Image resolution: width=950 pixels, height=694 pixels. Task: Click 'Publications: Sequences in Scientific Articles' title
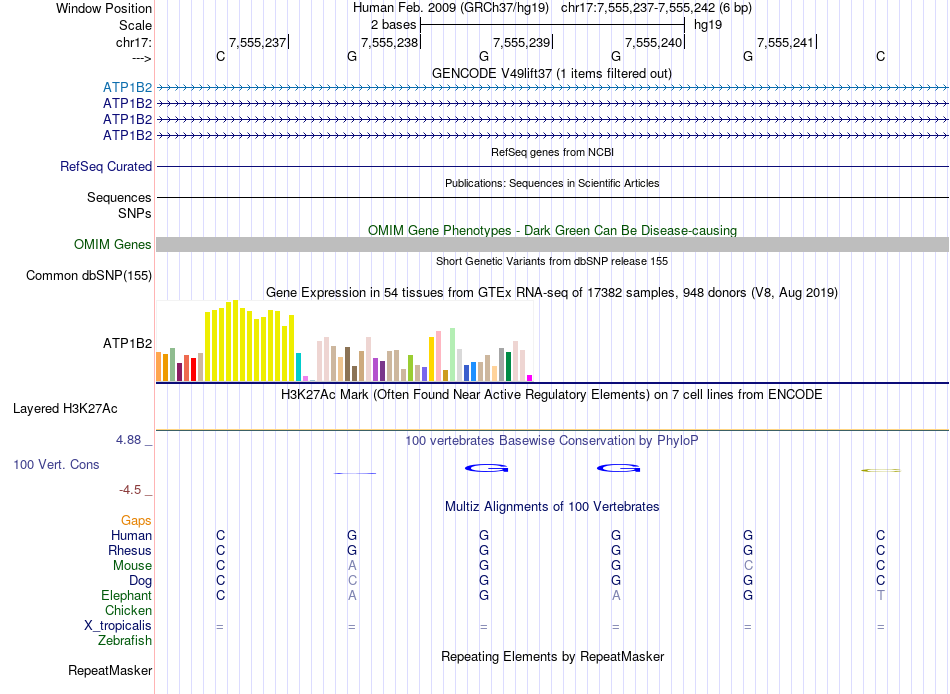tap(552, 183)
